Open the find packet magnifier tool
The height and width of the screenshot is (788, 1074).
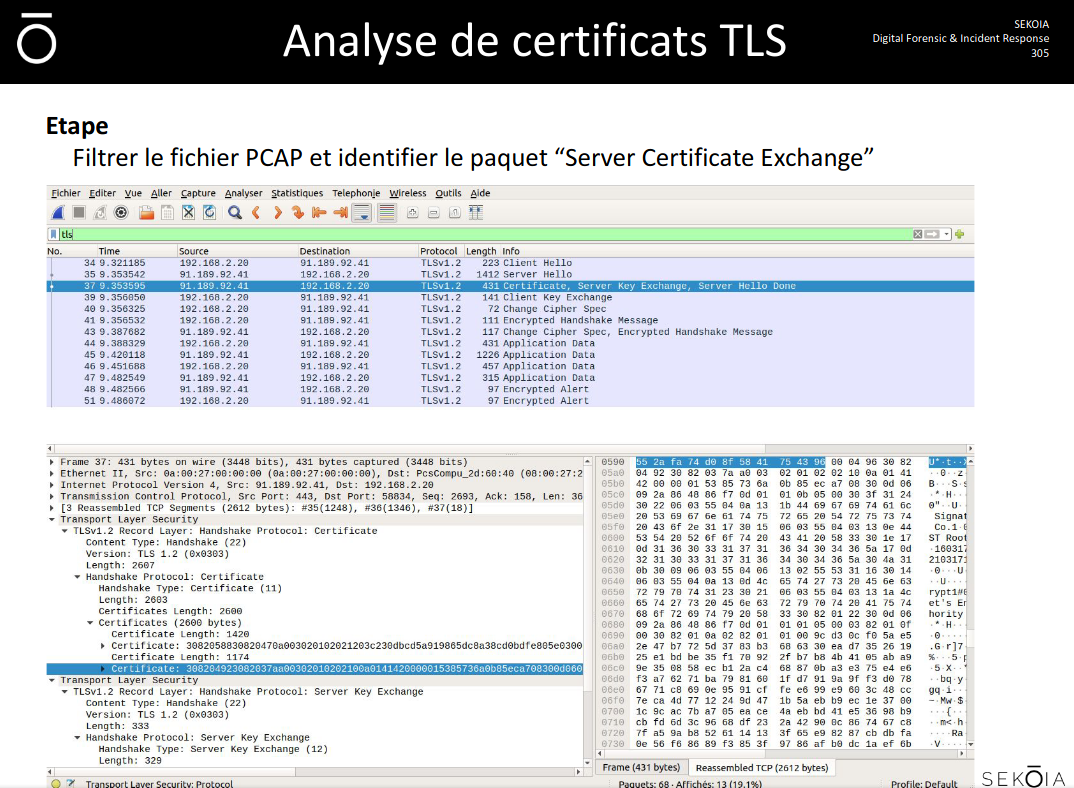point(234,212)
